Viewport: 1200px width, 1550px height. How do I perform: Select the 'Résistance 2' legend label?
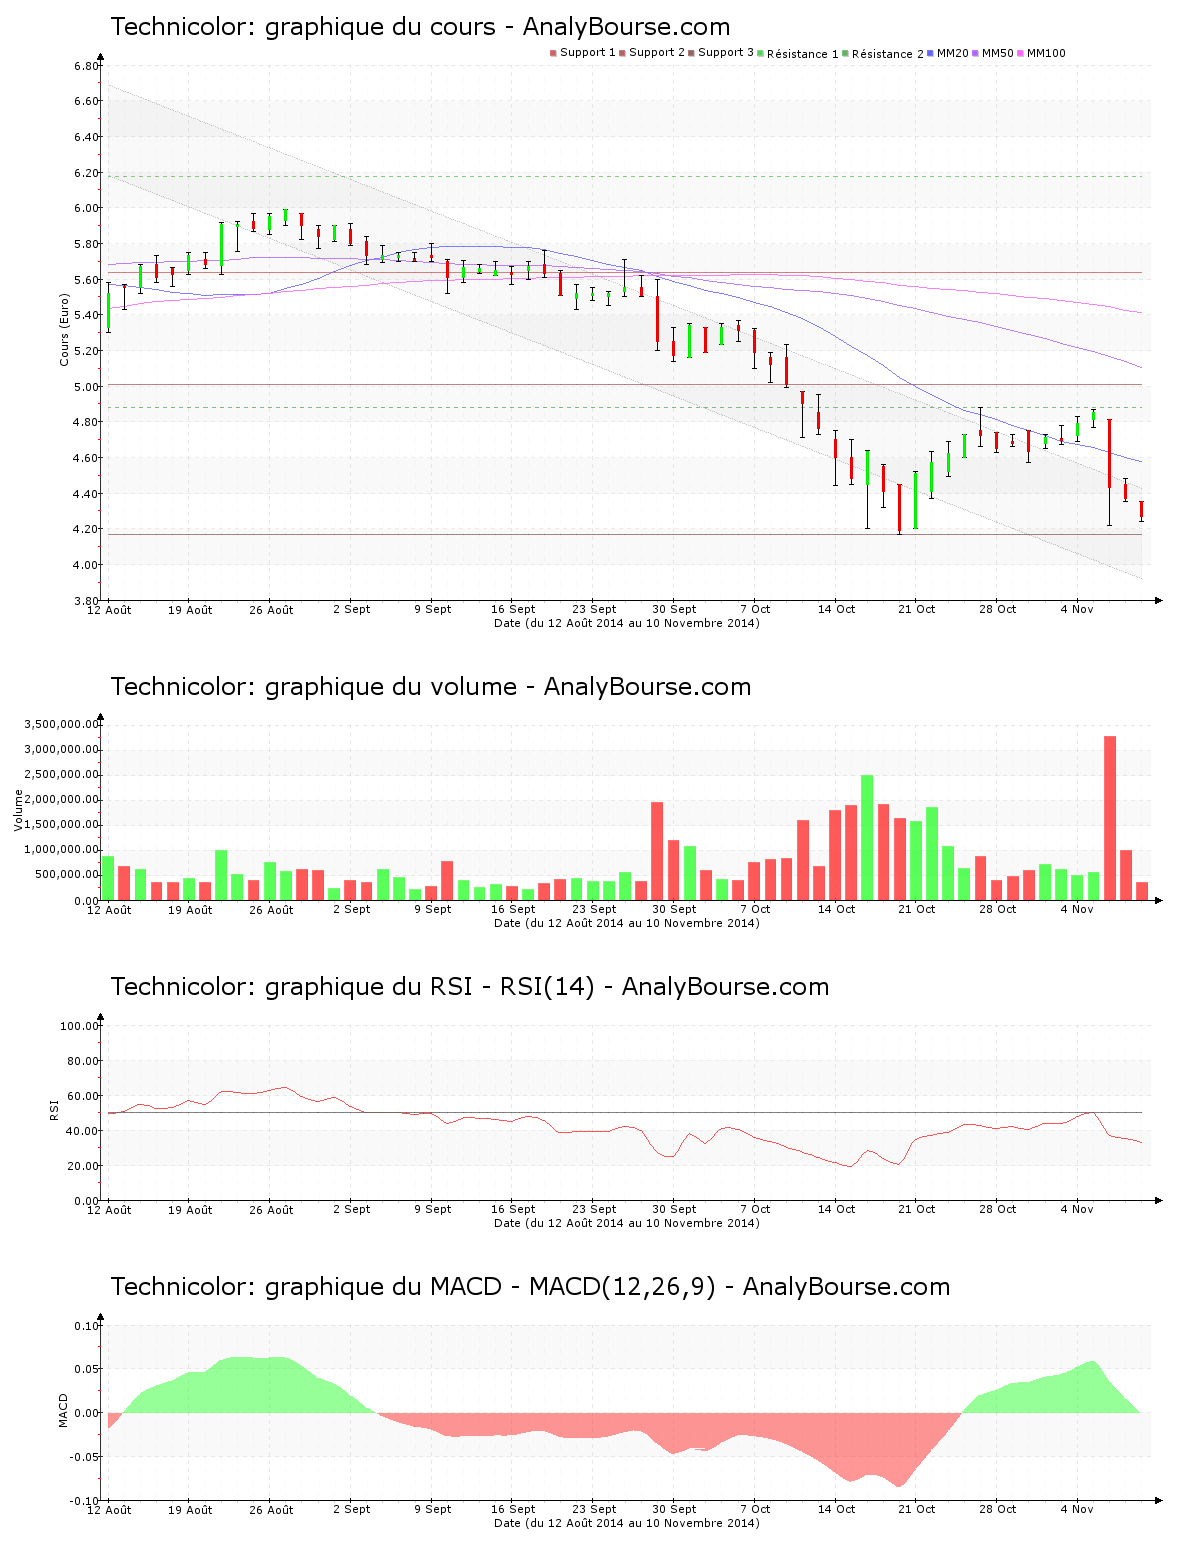(x=888, y=53)
